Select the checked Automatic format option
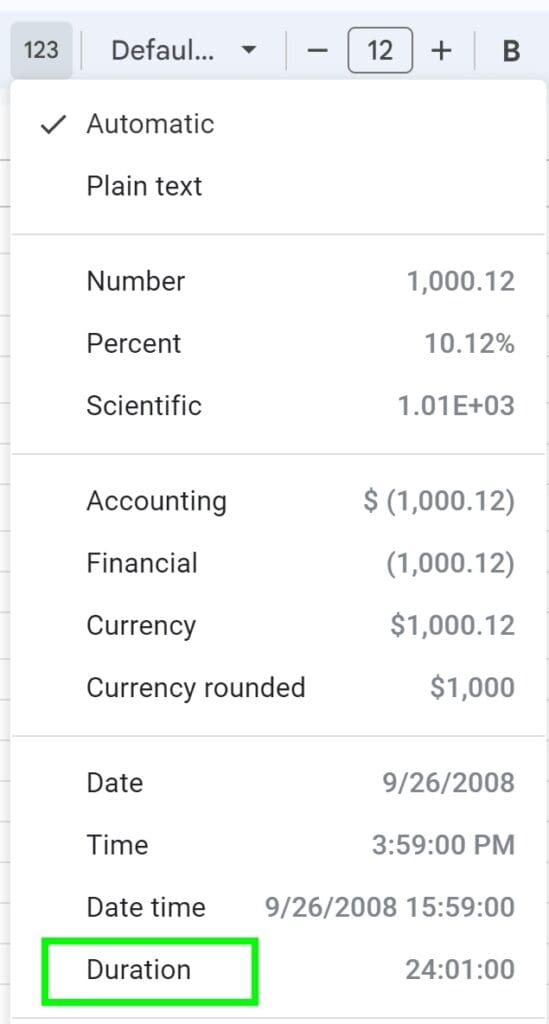 click(x=277, y=124)
